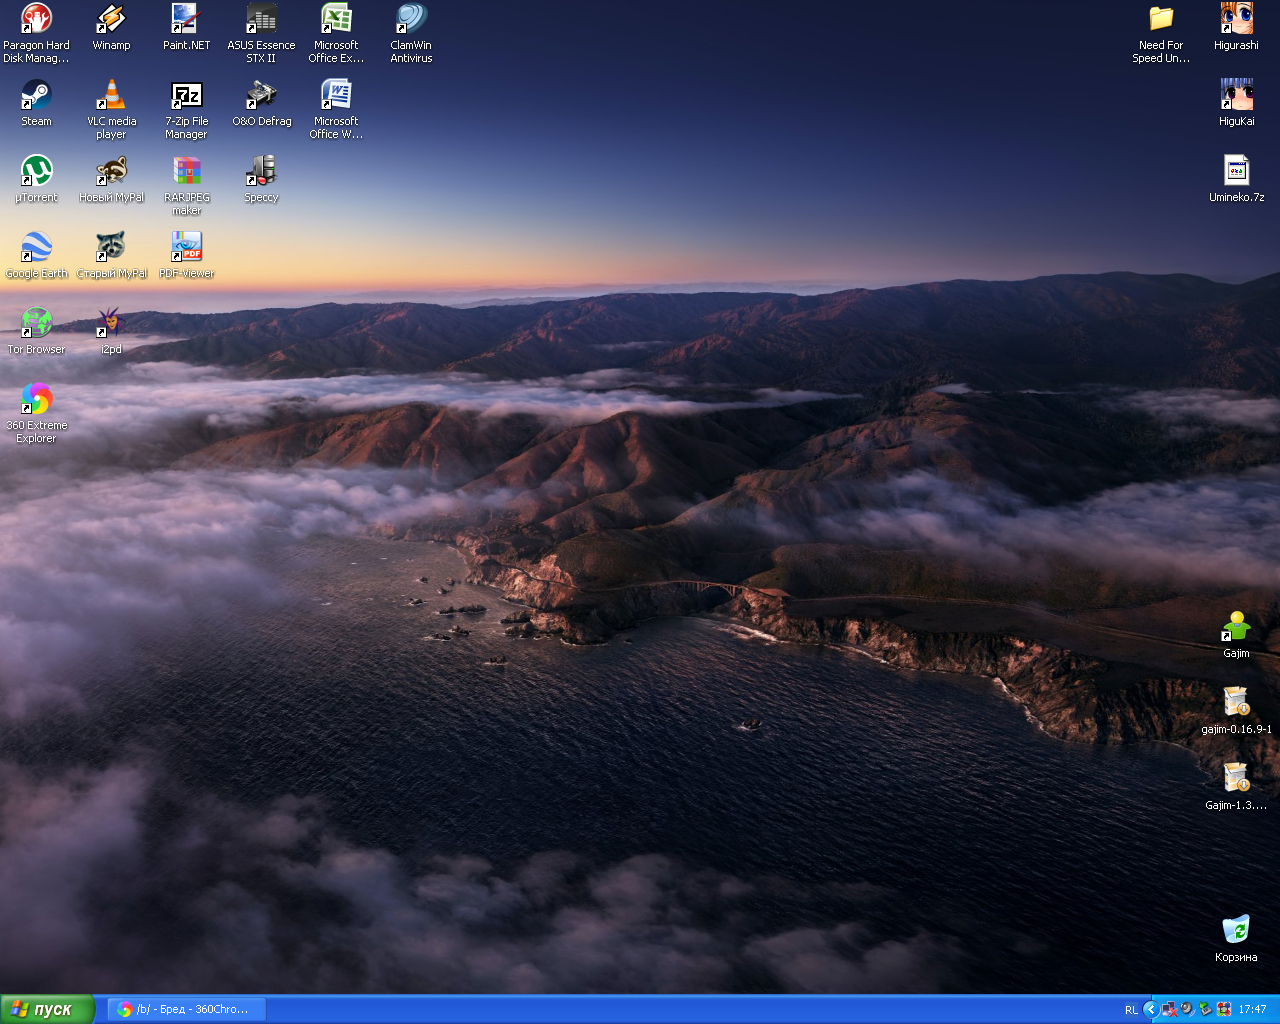Click the volume speaker tray icon
The image size is (1280, 1024).
pyautogui.click(x=1186, y=1009)
